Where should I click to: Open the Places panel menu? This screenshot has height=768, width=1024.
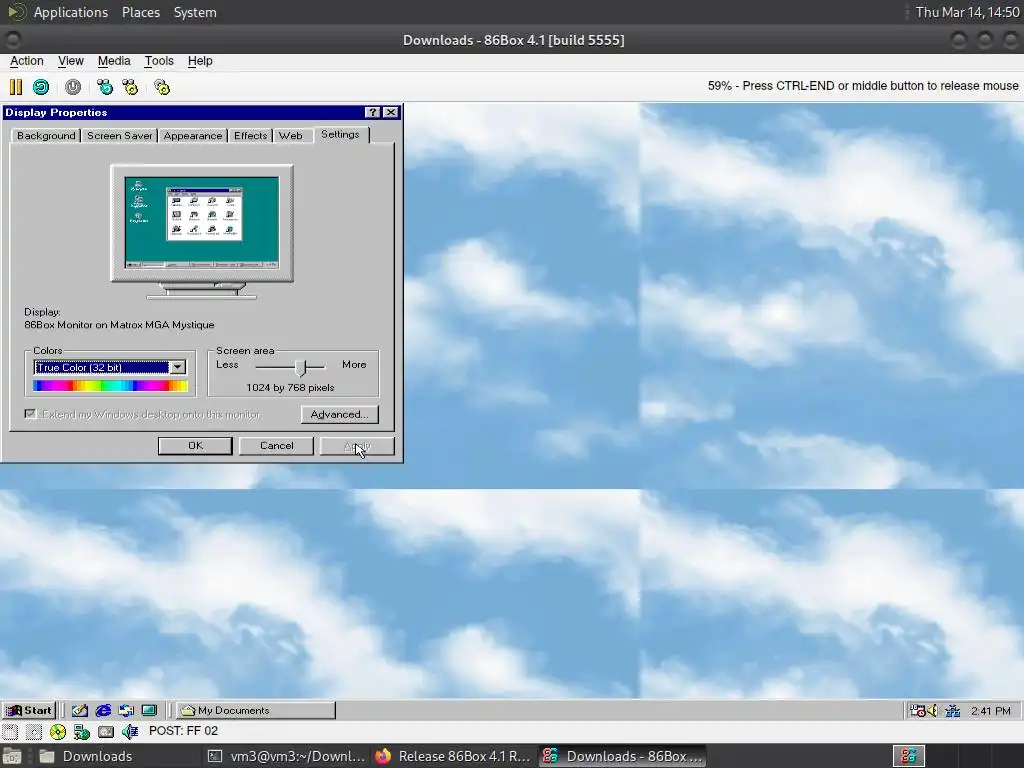pos(140,12)
